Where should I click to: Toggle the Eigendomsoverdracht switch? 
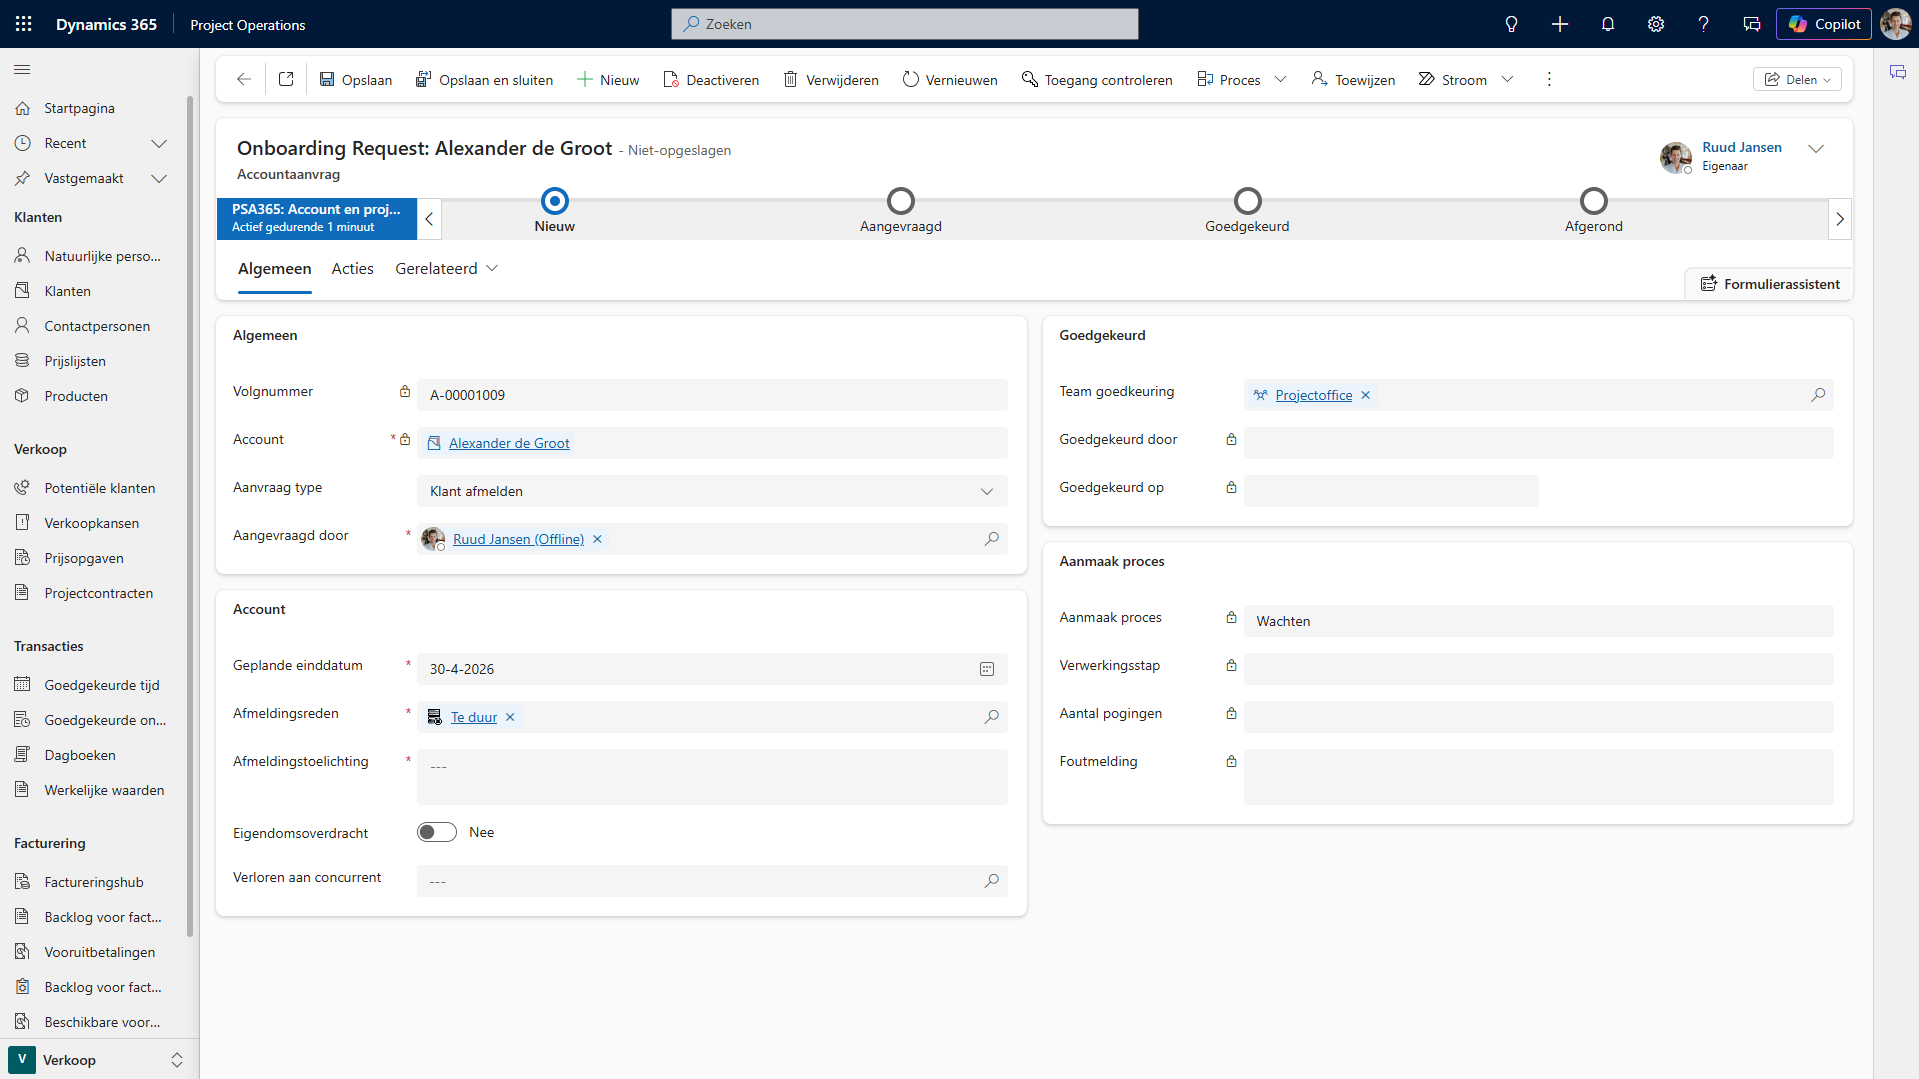click(x=437, y=832)
